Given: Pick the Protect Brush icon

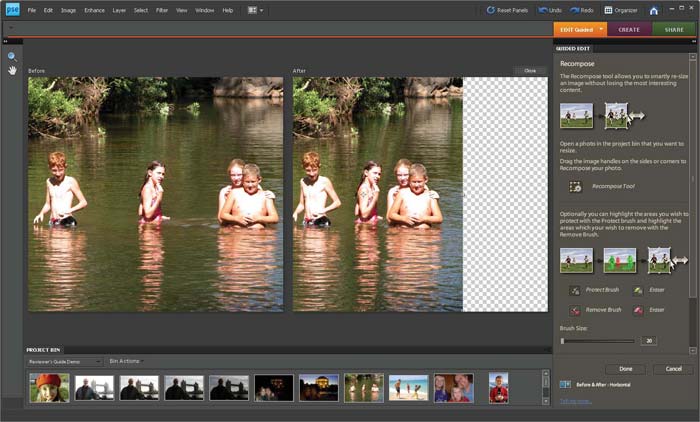Looking at the screenshot, I should 575,291.
